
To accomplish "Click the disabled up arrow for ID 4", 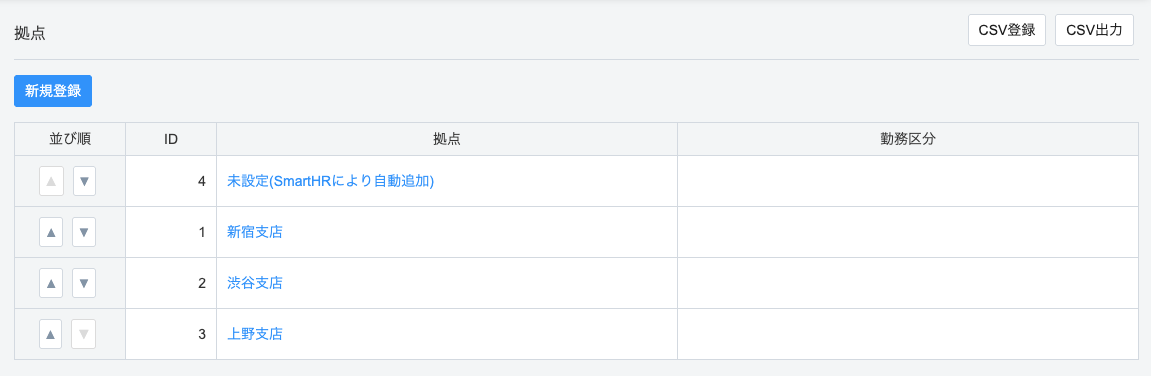I will click(51, 181).
